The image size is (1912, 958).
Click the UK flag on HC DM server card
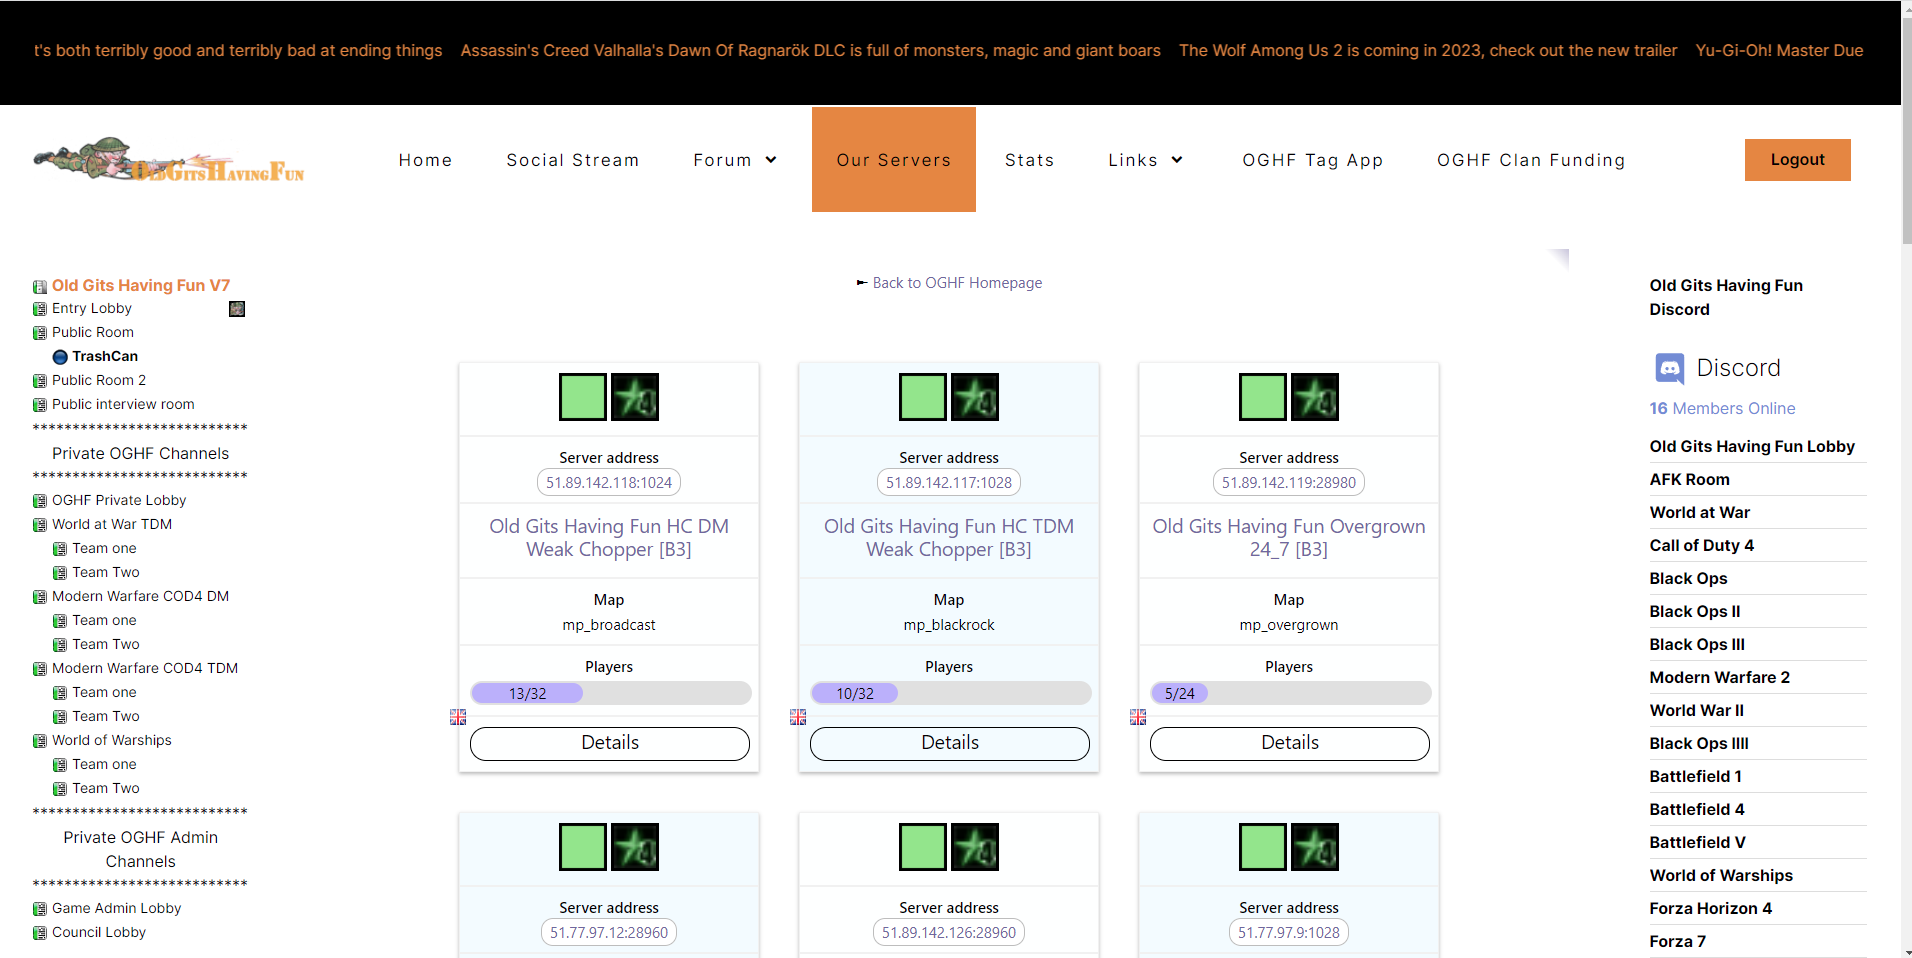click(x=458, y=717)
